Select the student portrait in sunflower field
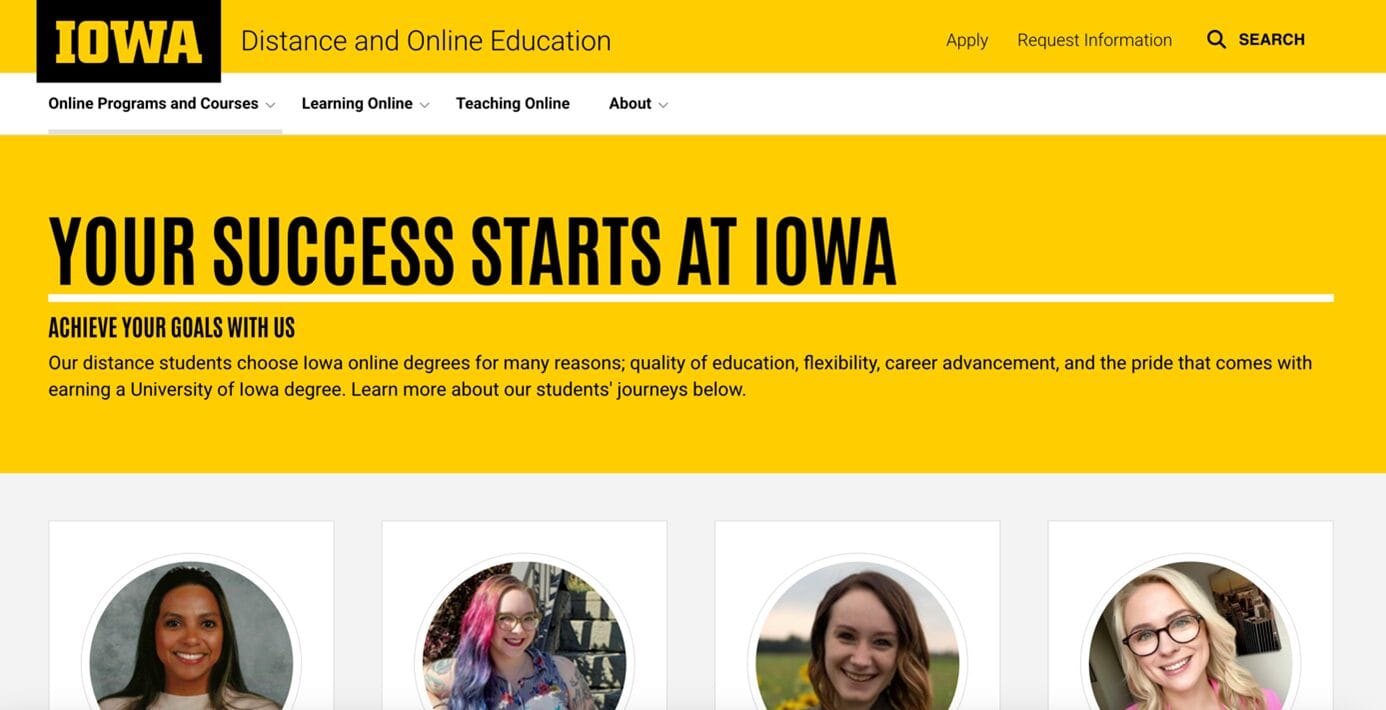Viewport: 1386px width, 710px height. click(857, 635)
